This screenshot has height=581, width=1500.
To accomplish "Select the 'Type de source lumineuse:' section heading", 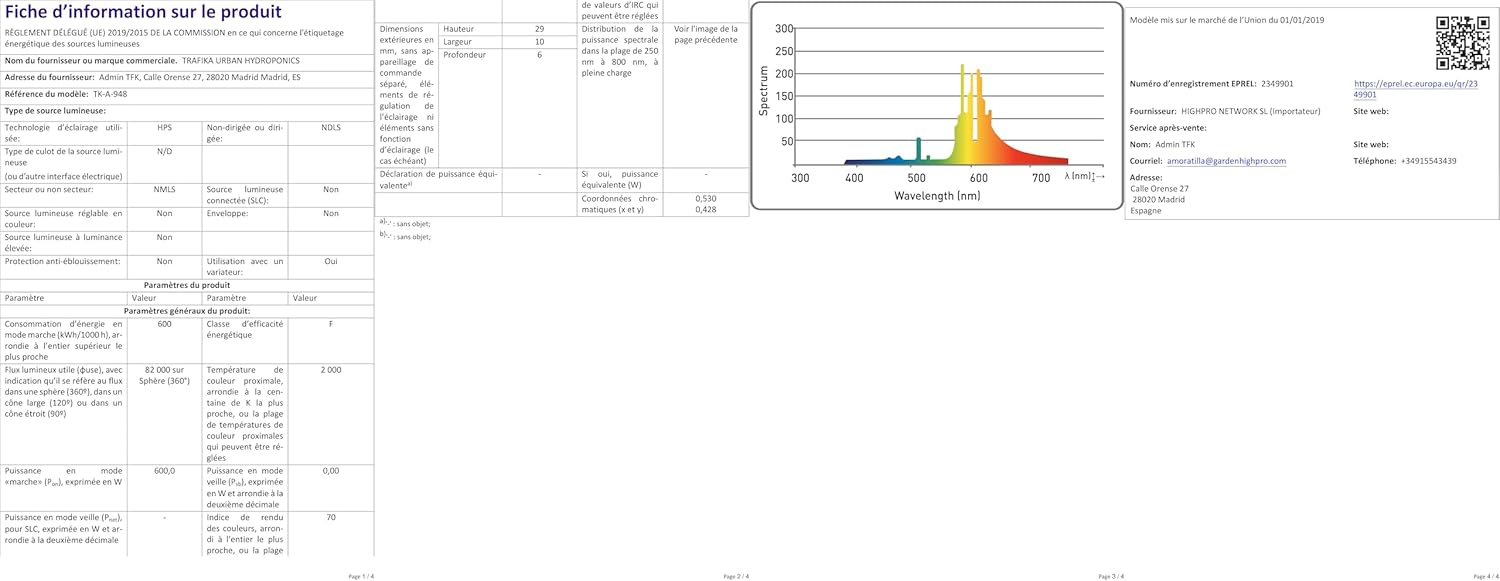I will (55, 110).
